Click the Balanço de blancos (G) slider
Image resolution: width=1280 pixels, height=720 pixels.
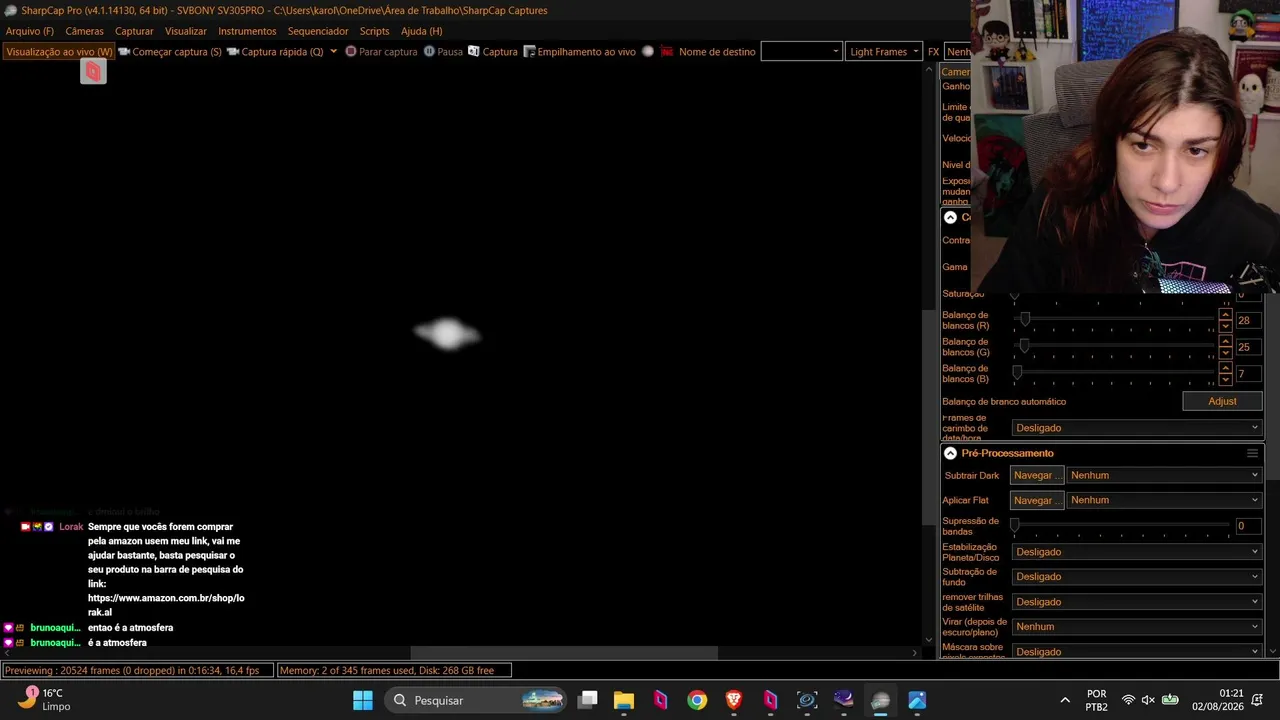(1115, 346)
